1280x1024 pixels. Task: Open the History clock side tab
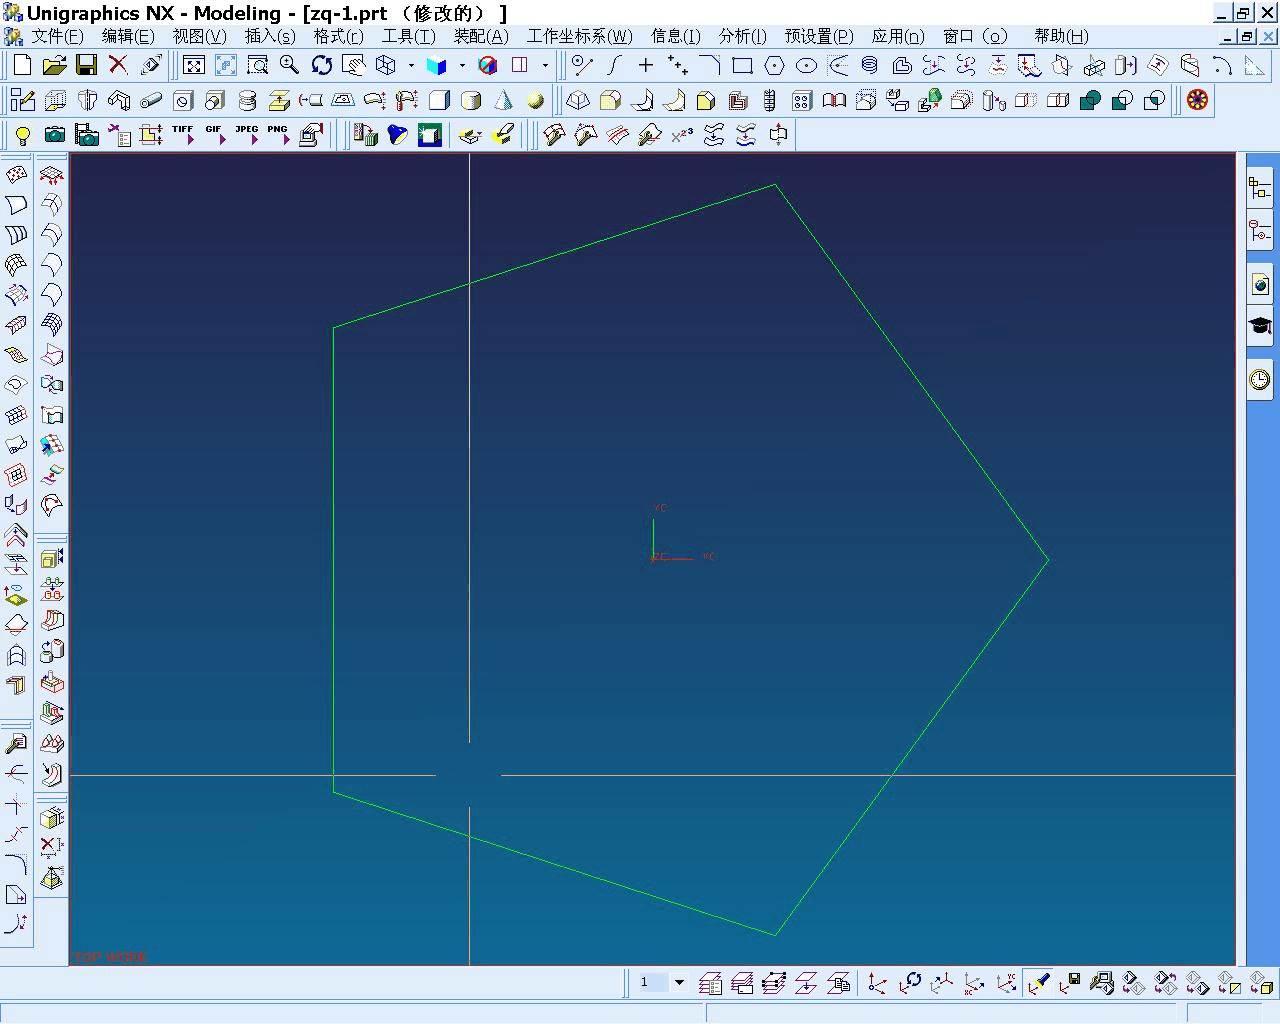coord(1260,378)
